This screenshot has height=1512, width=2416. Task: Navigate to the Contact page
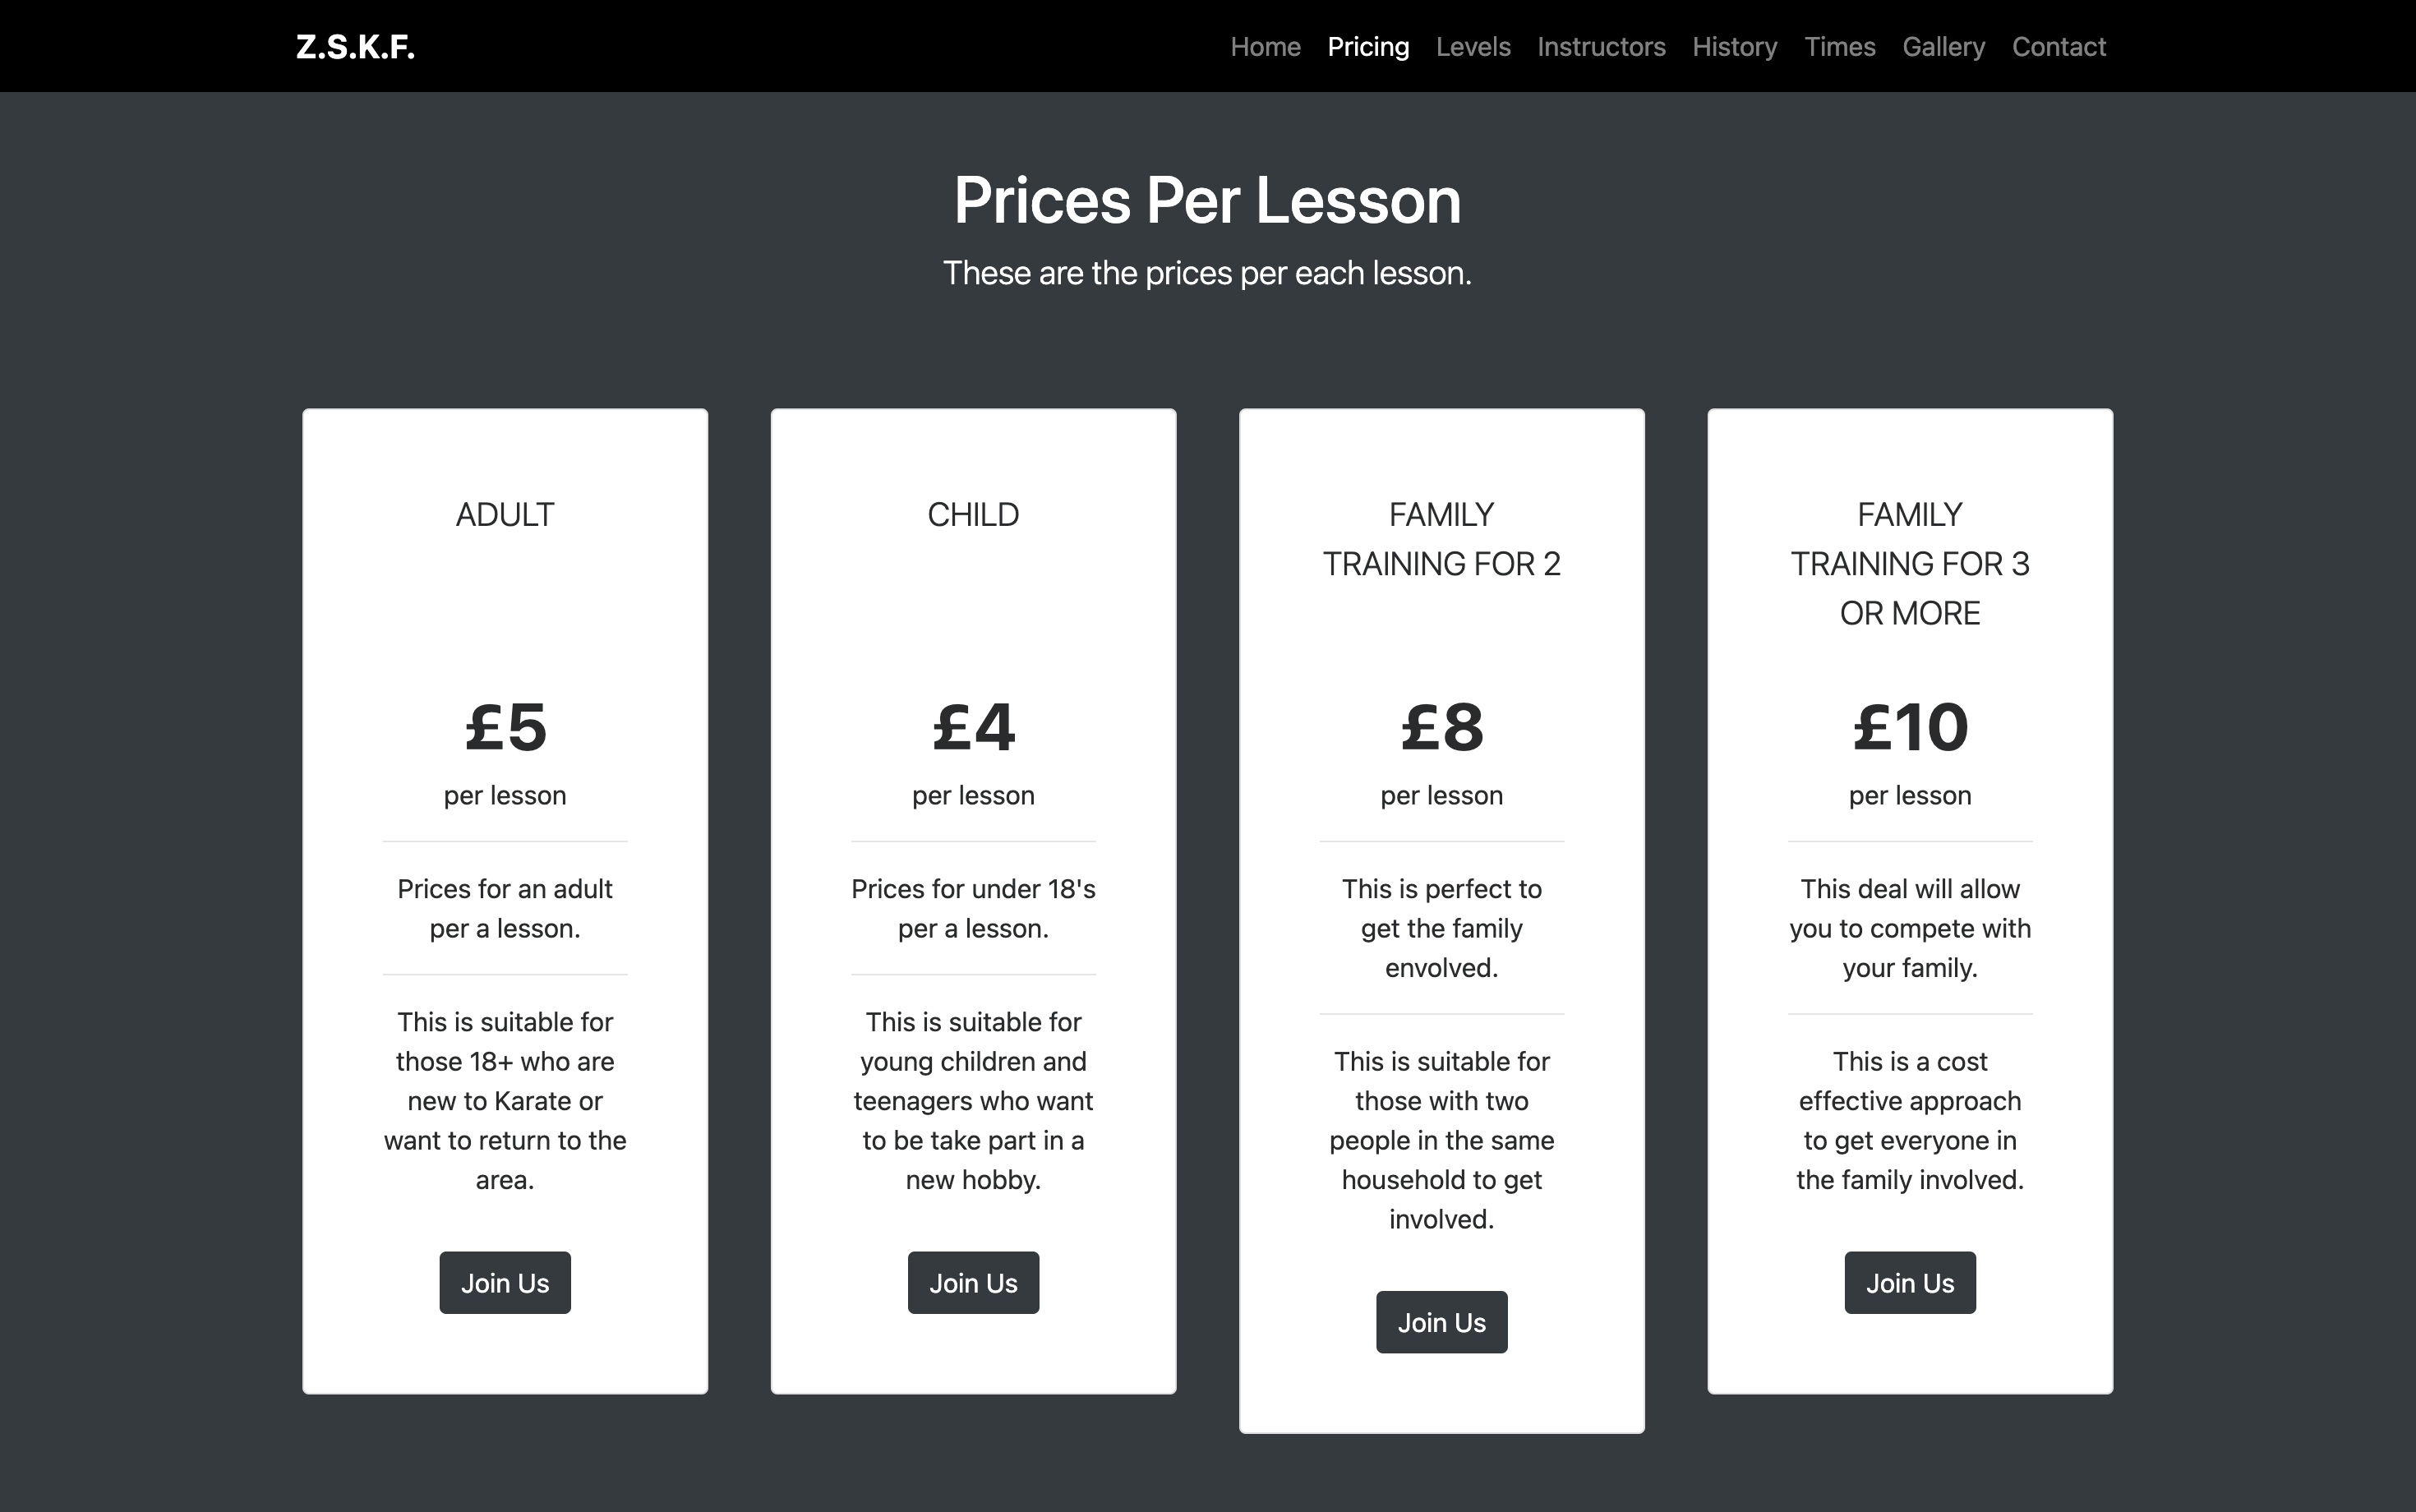pyautogui.click(x=2059, y=47)
